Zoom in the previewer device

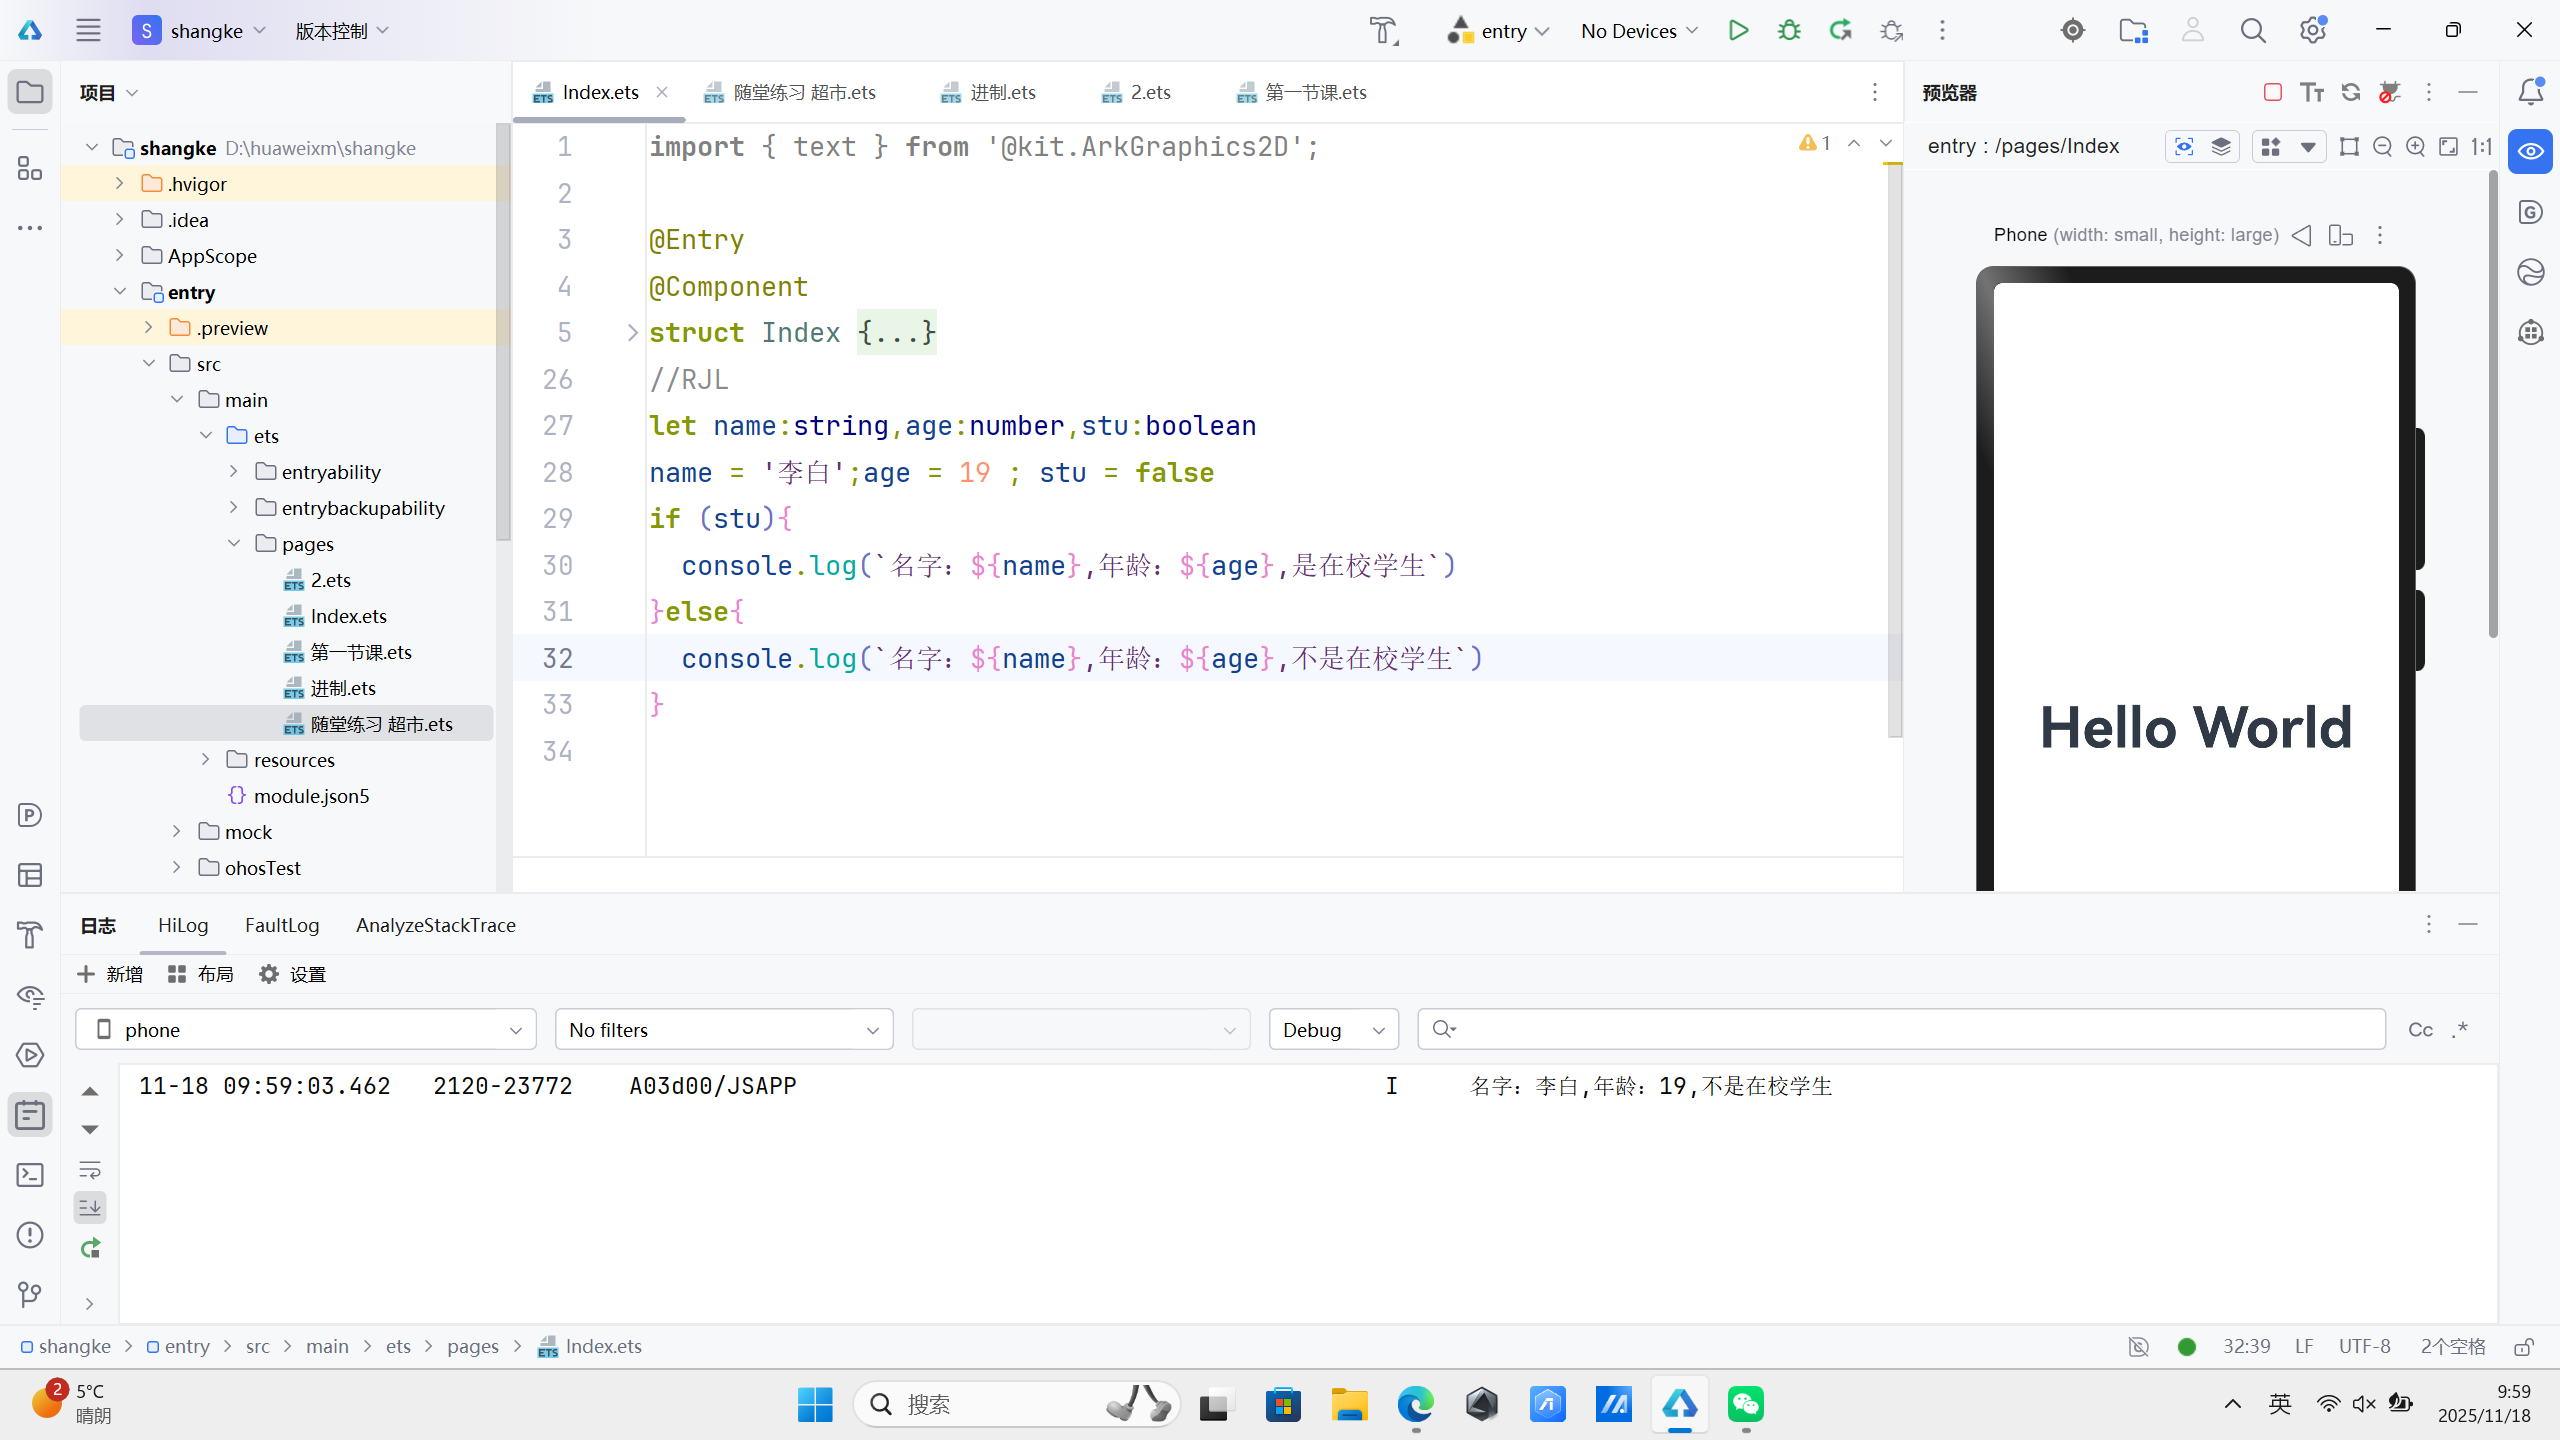click(2415, 147)
